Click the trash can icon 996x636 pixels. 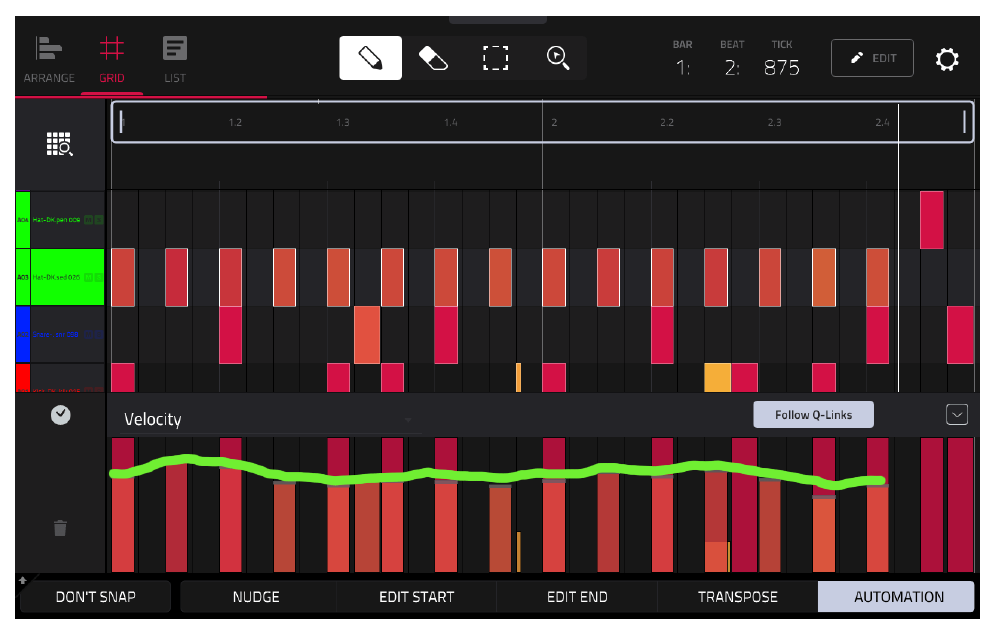tap(60, 528)
